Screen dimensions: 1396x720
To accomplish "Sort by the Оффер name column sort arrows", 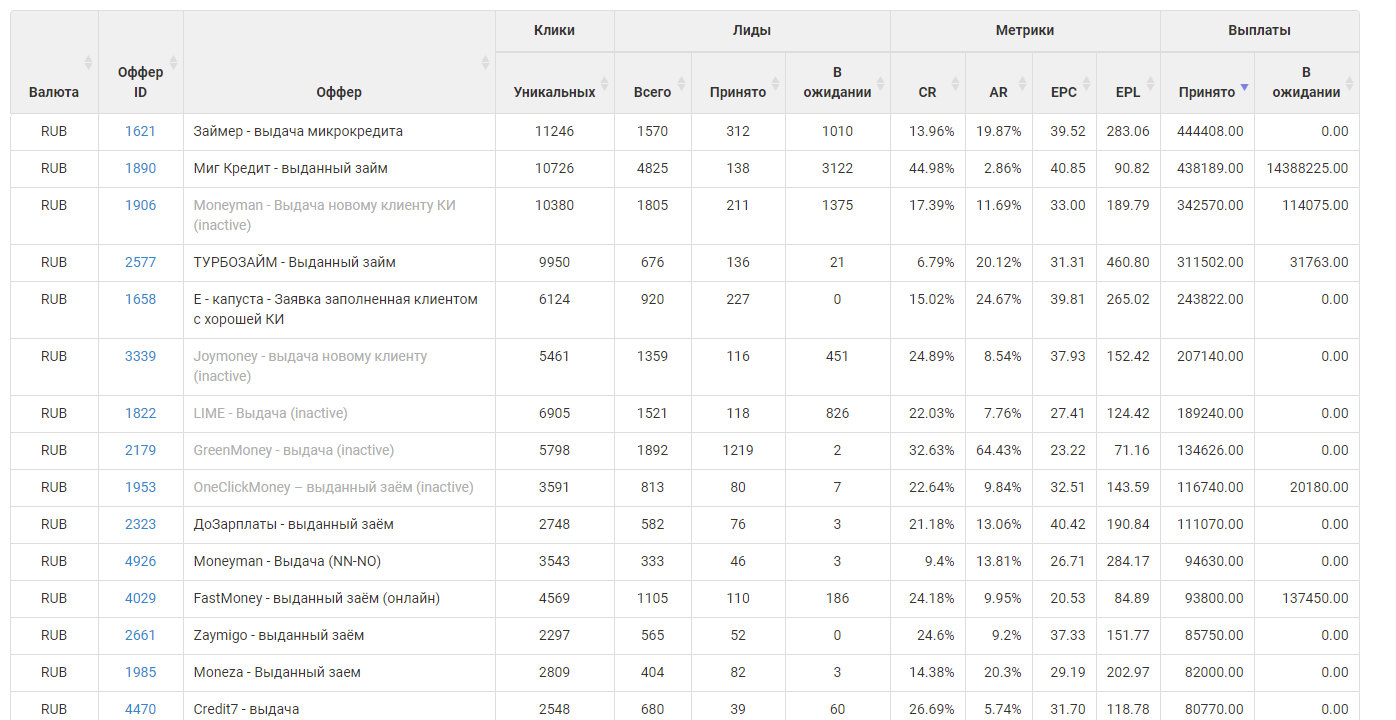I will coord(486,62).
